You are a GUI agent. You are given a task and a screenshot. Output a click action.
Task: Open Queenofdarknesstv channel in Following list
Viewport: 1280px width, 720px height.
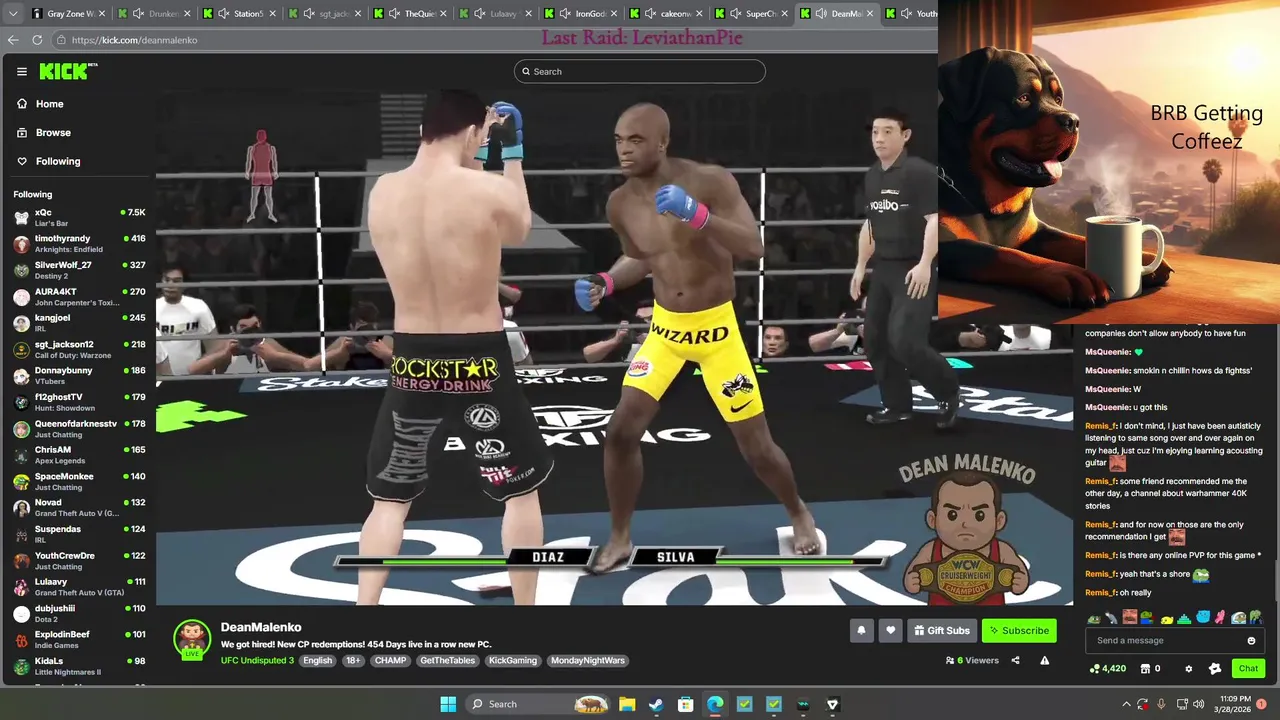(x=78, y=429)
